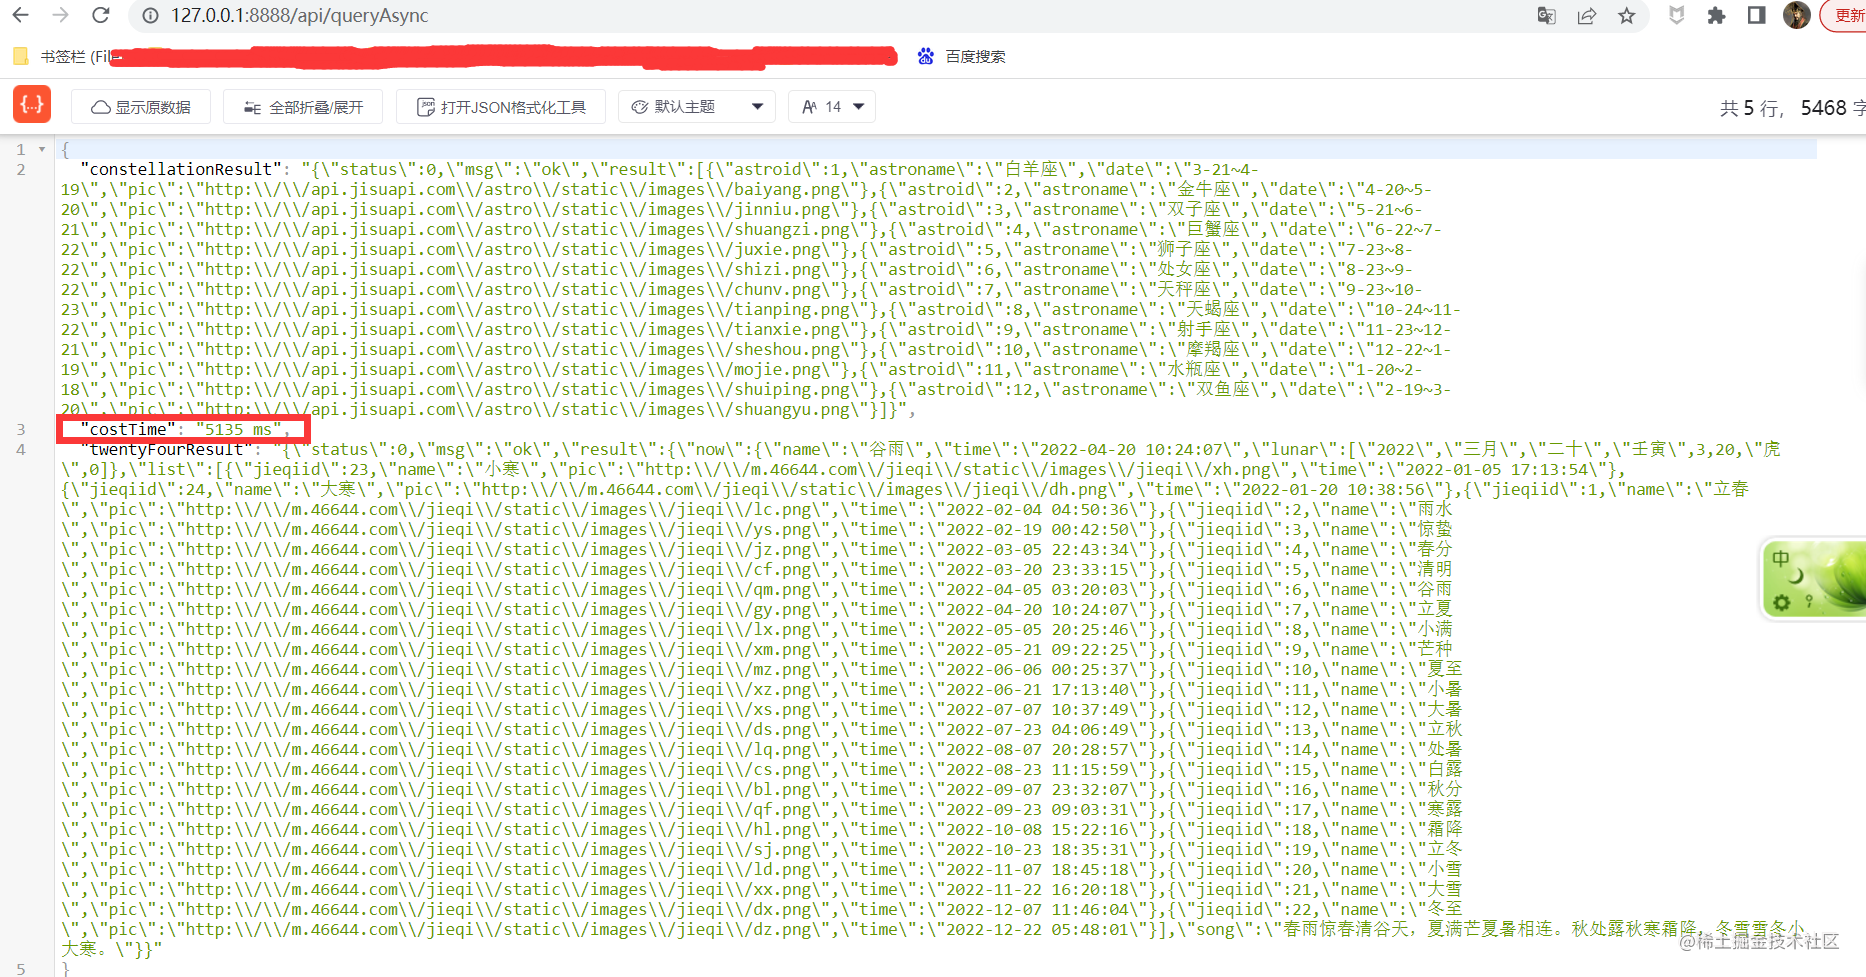Image resolution: width=1866 pixels, height=977 pixels.
Task: Open the input method gear settings icon
Action: tap(1782, 602)
